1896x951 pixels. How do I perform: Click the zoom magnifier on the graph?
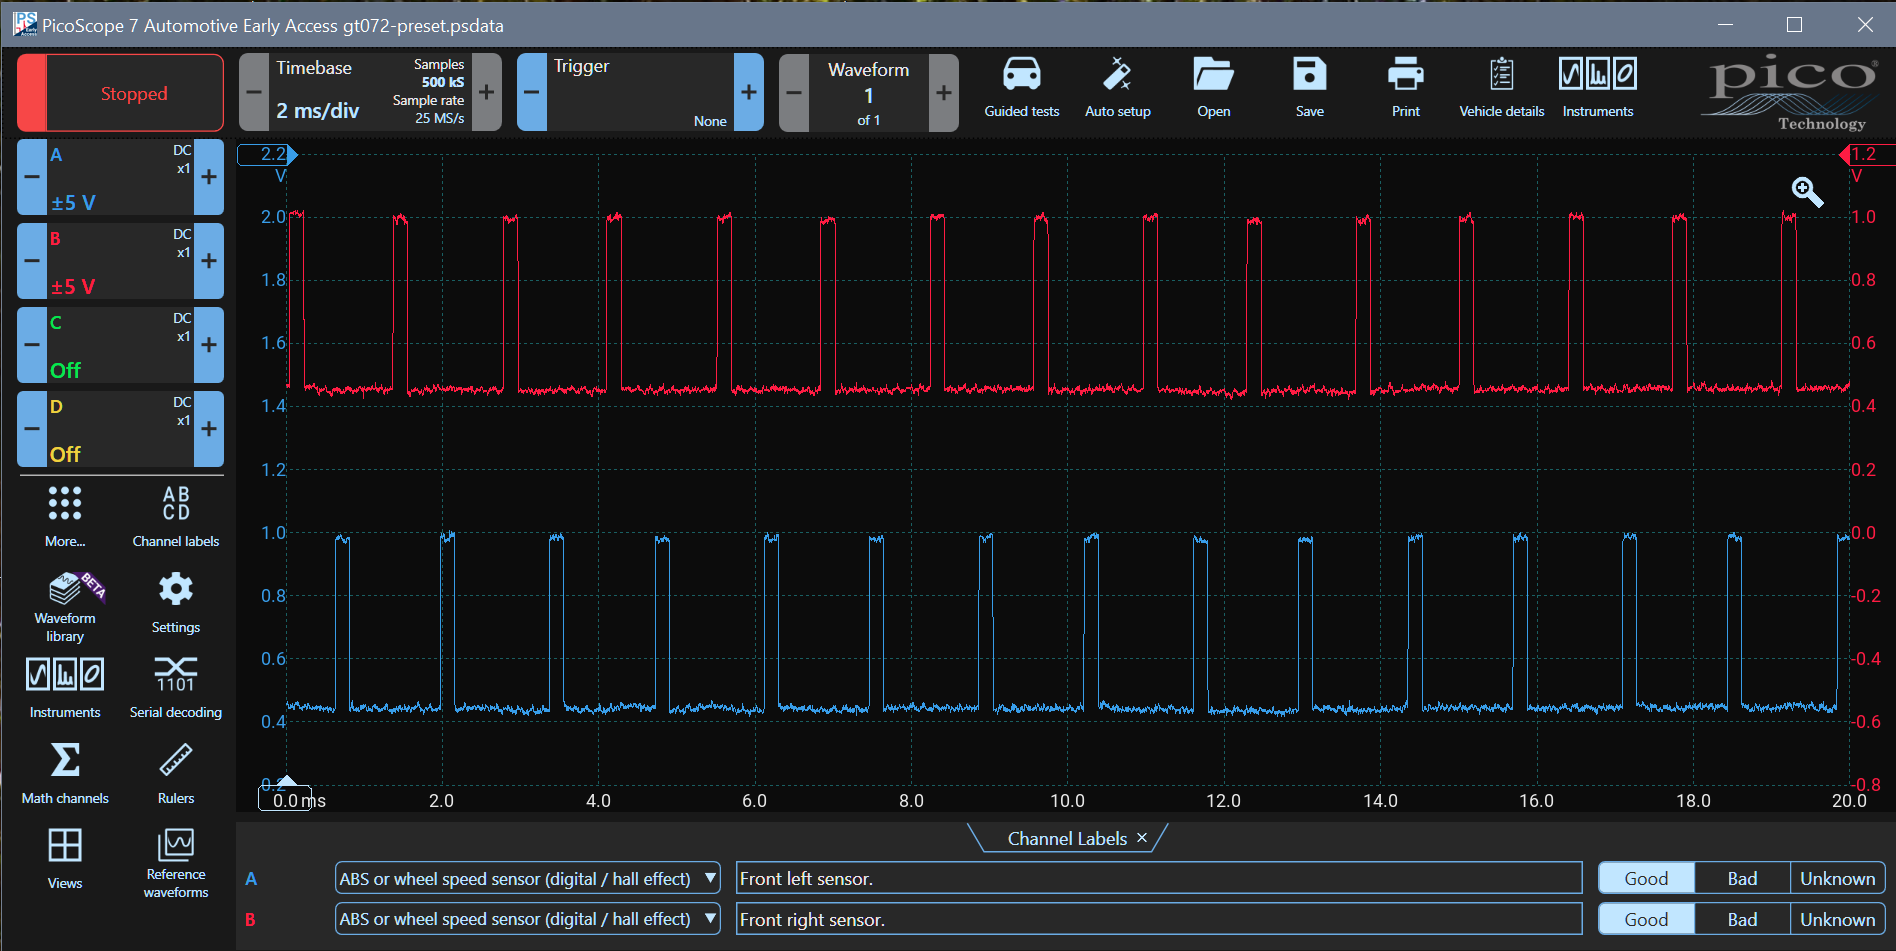click(1806, 191)
